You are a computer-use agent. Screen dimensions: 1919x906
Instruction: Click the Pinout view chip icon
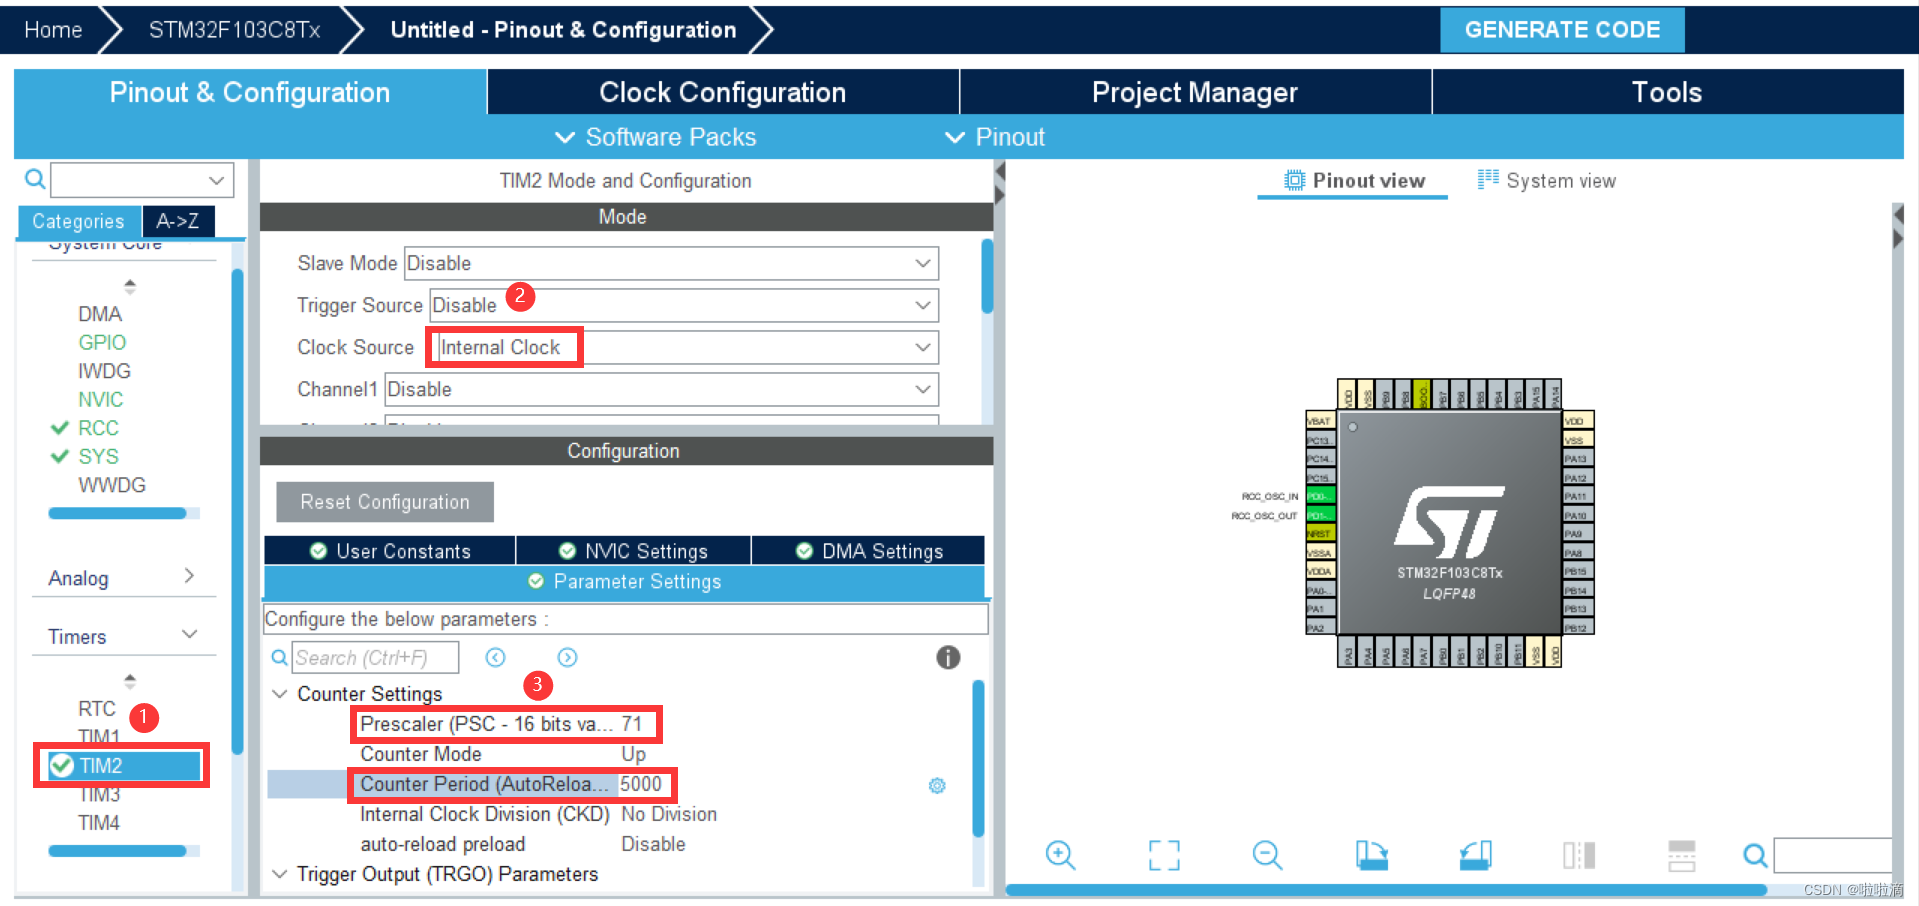pyautogui.click(x=1294, y=180)
